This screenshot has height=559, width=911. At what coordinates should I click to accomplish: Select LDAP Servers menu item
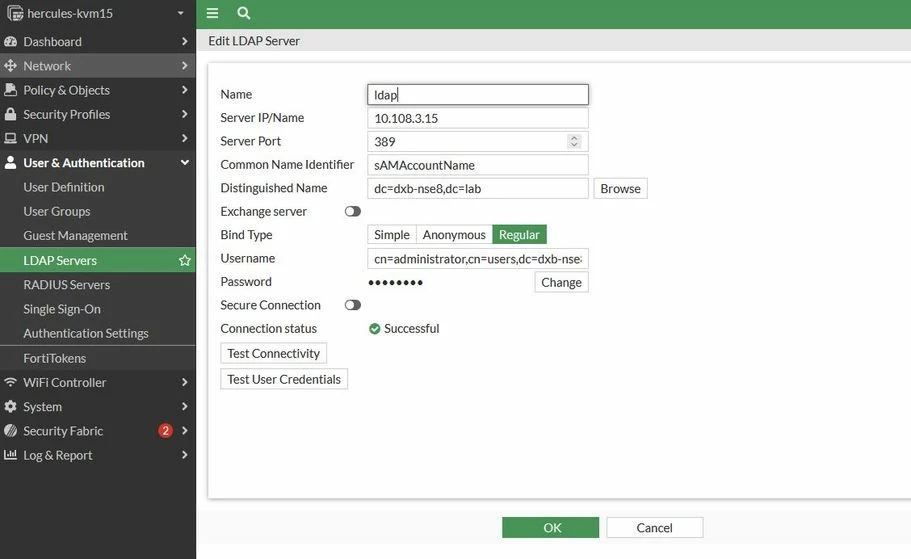click(98, 260)
